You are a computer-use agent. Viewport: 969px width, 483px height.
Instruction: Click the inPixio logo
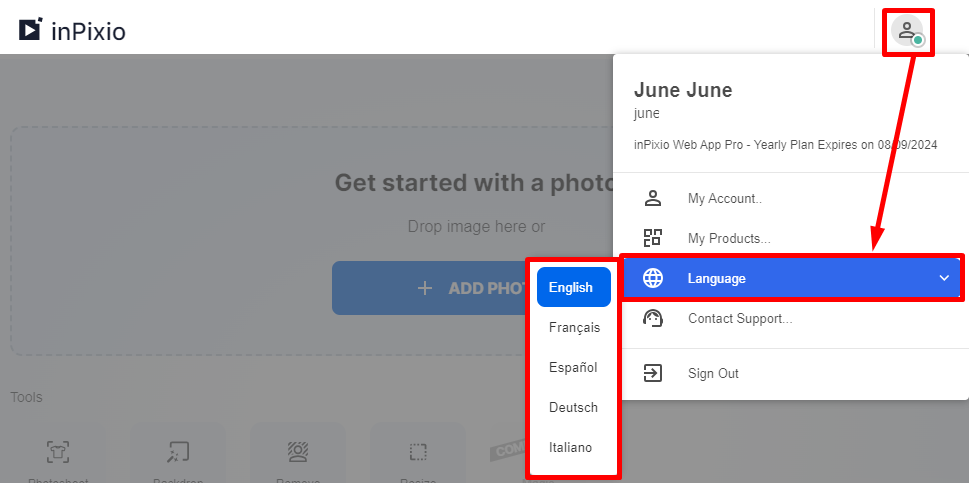point(72,30)
